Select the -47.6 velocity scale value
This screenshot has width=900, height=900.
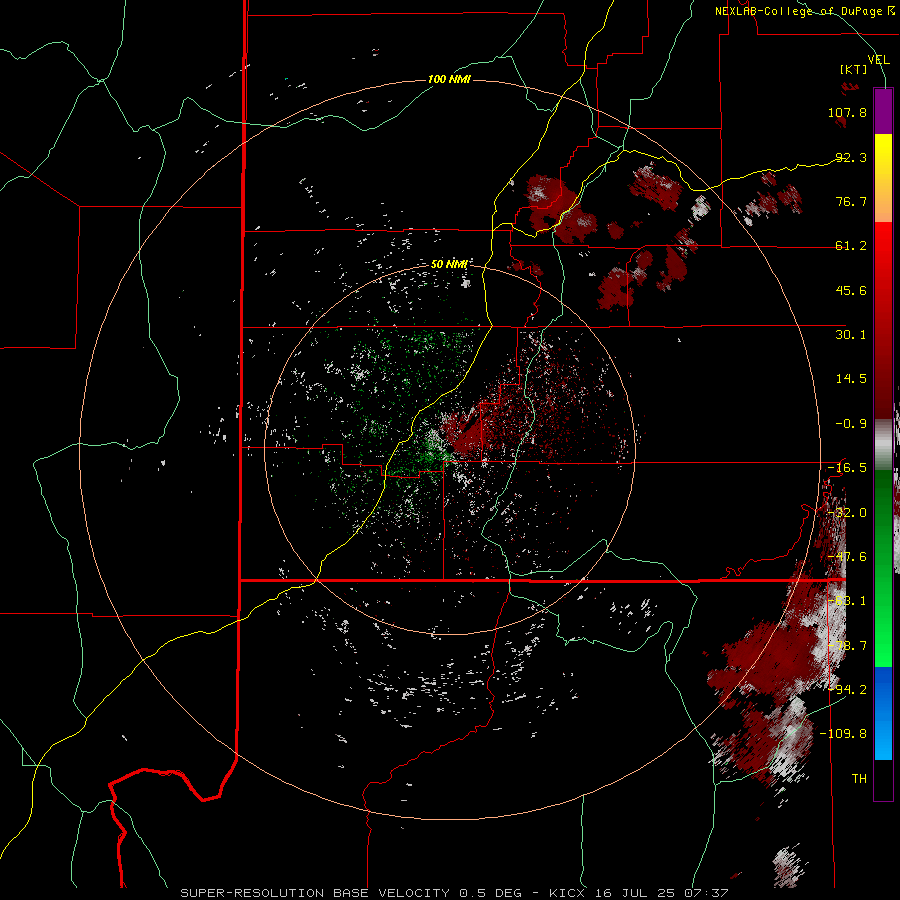847,557
